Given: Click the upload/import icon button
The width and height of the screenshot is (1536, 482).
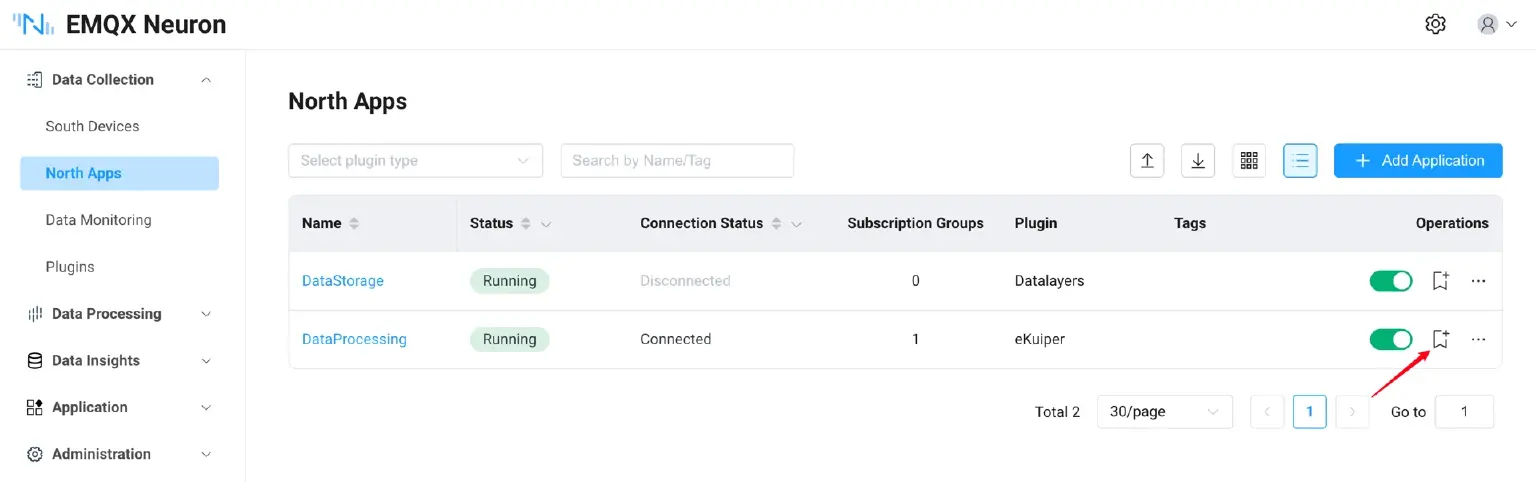Looking at the screenshot, I should click(1147, 160).
